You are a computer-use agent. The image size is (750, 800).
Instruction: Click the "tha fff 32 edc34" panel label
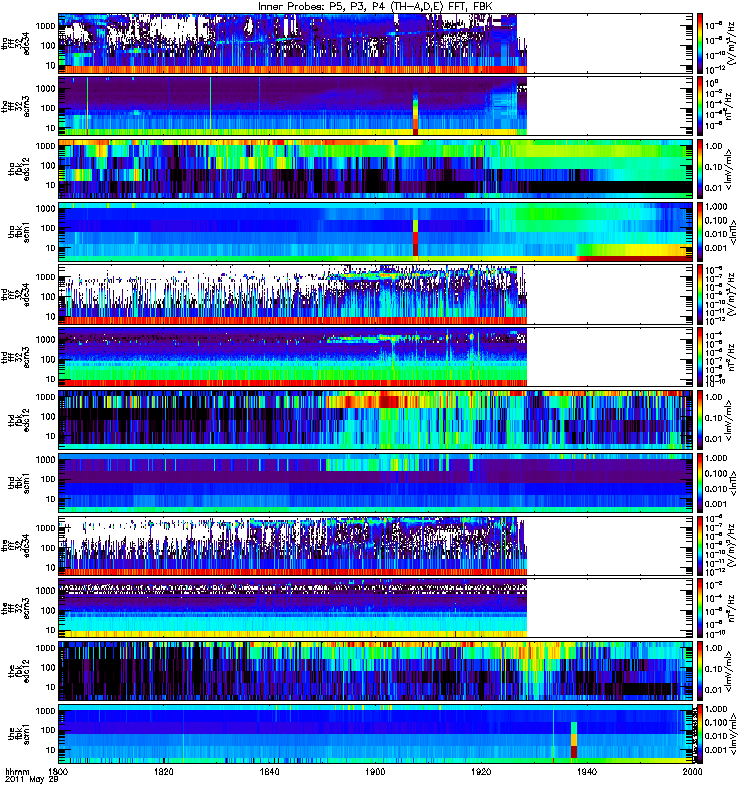coord(16,43)
